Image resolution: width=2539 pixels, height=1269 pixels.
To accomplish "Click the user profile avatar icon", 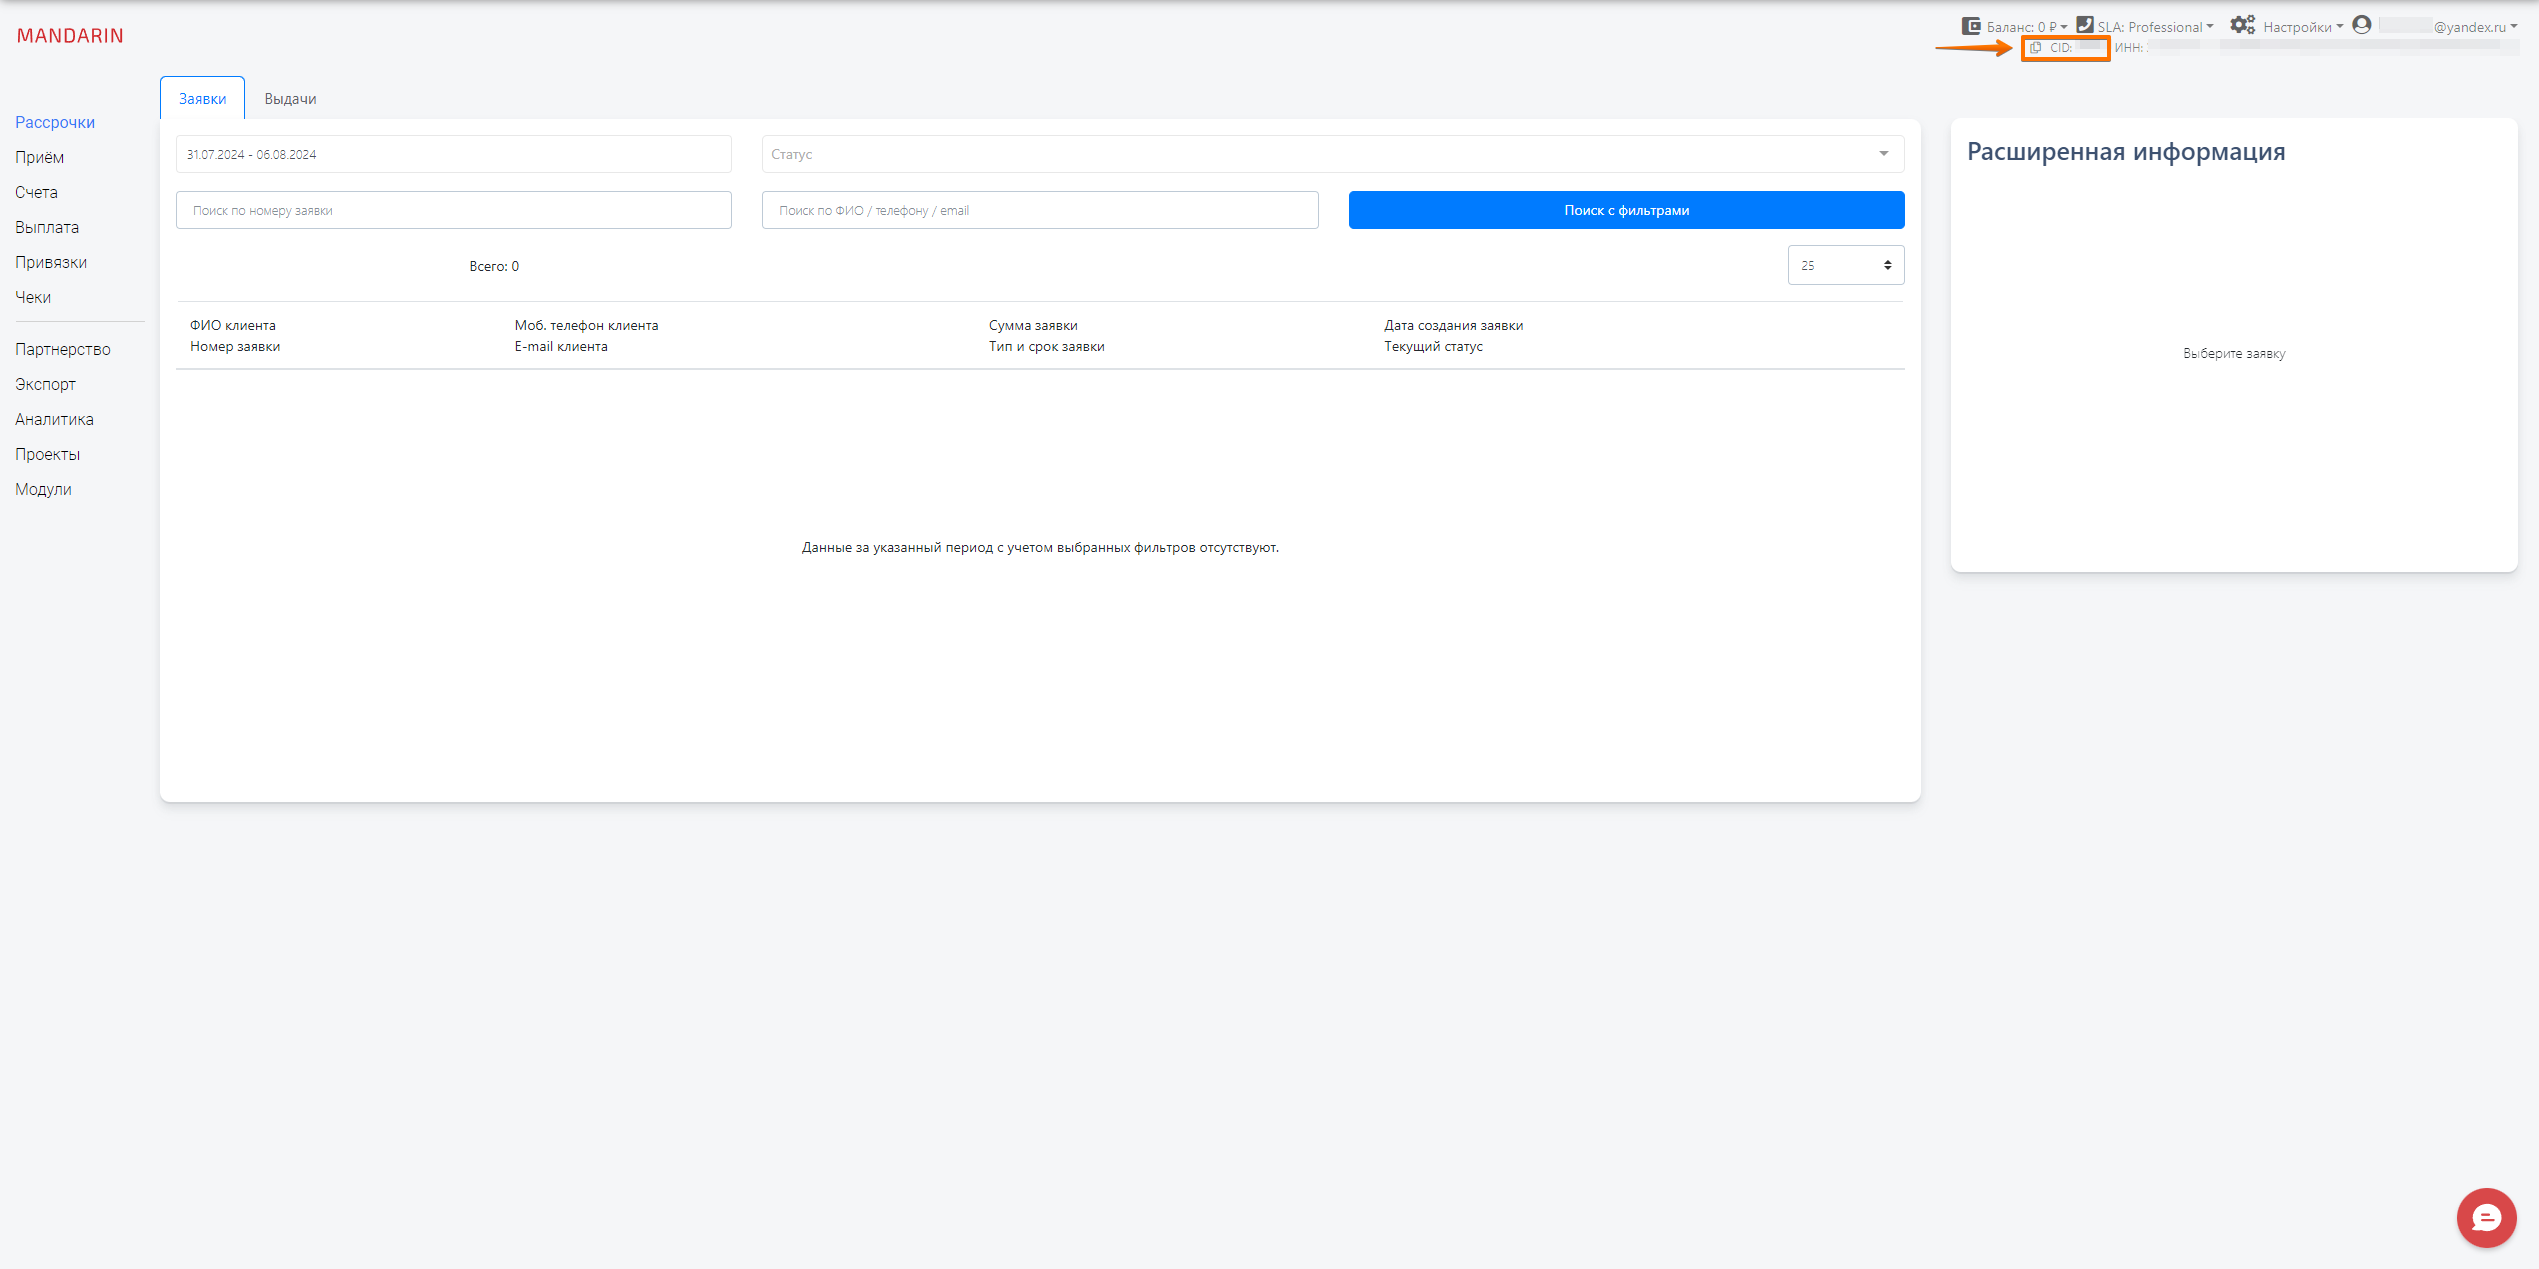I will pos(2362,25).
